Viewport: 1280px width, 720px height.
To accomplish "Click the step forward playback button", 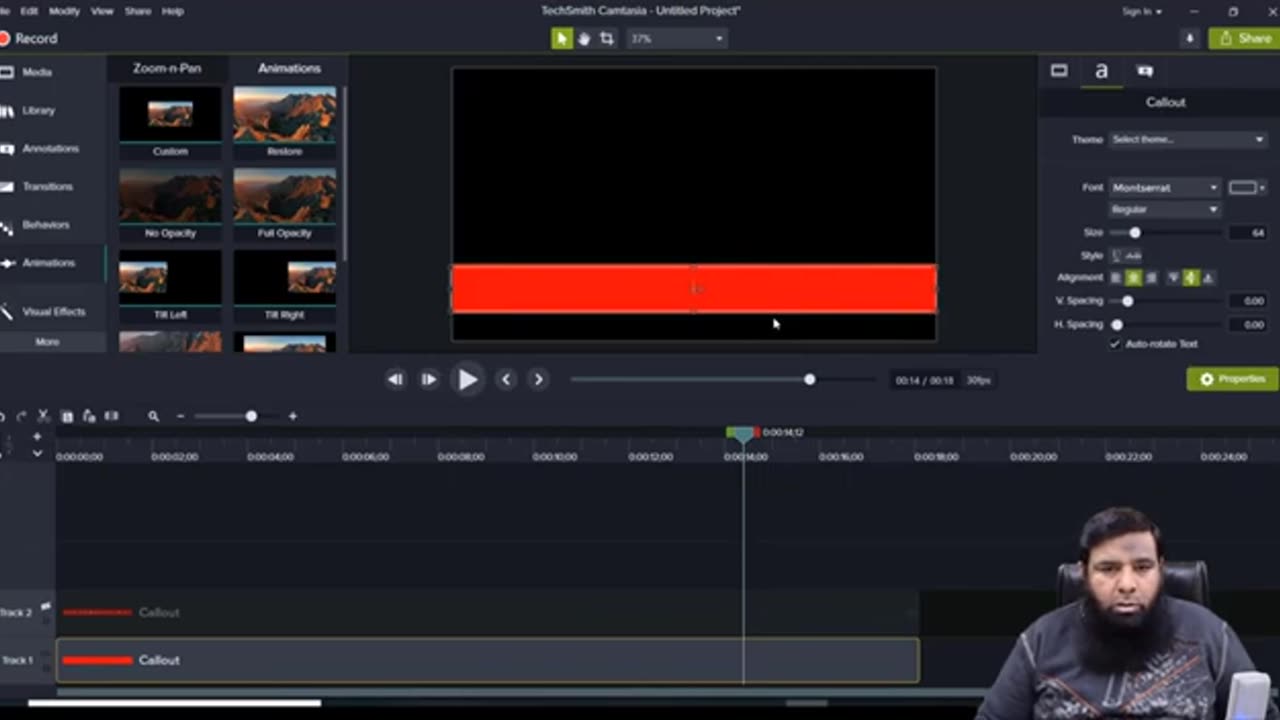I will (x=428, y=379).
